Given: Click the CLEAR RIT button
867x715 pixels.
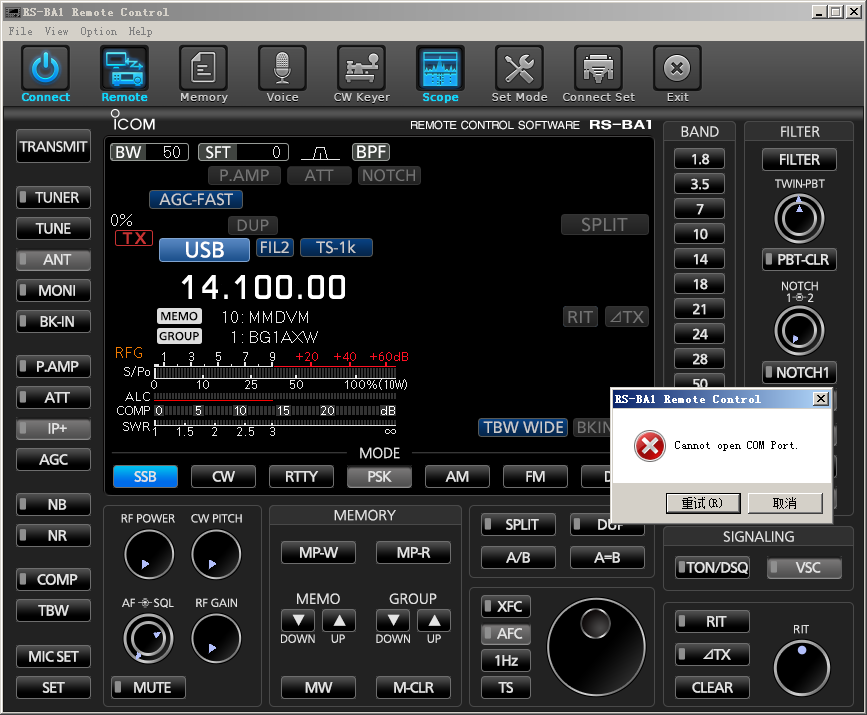Looking at the screenshot, I should click(x=712, y=687).
